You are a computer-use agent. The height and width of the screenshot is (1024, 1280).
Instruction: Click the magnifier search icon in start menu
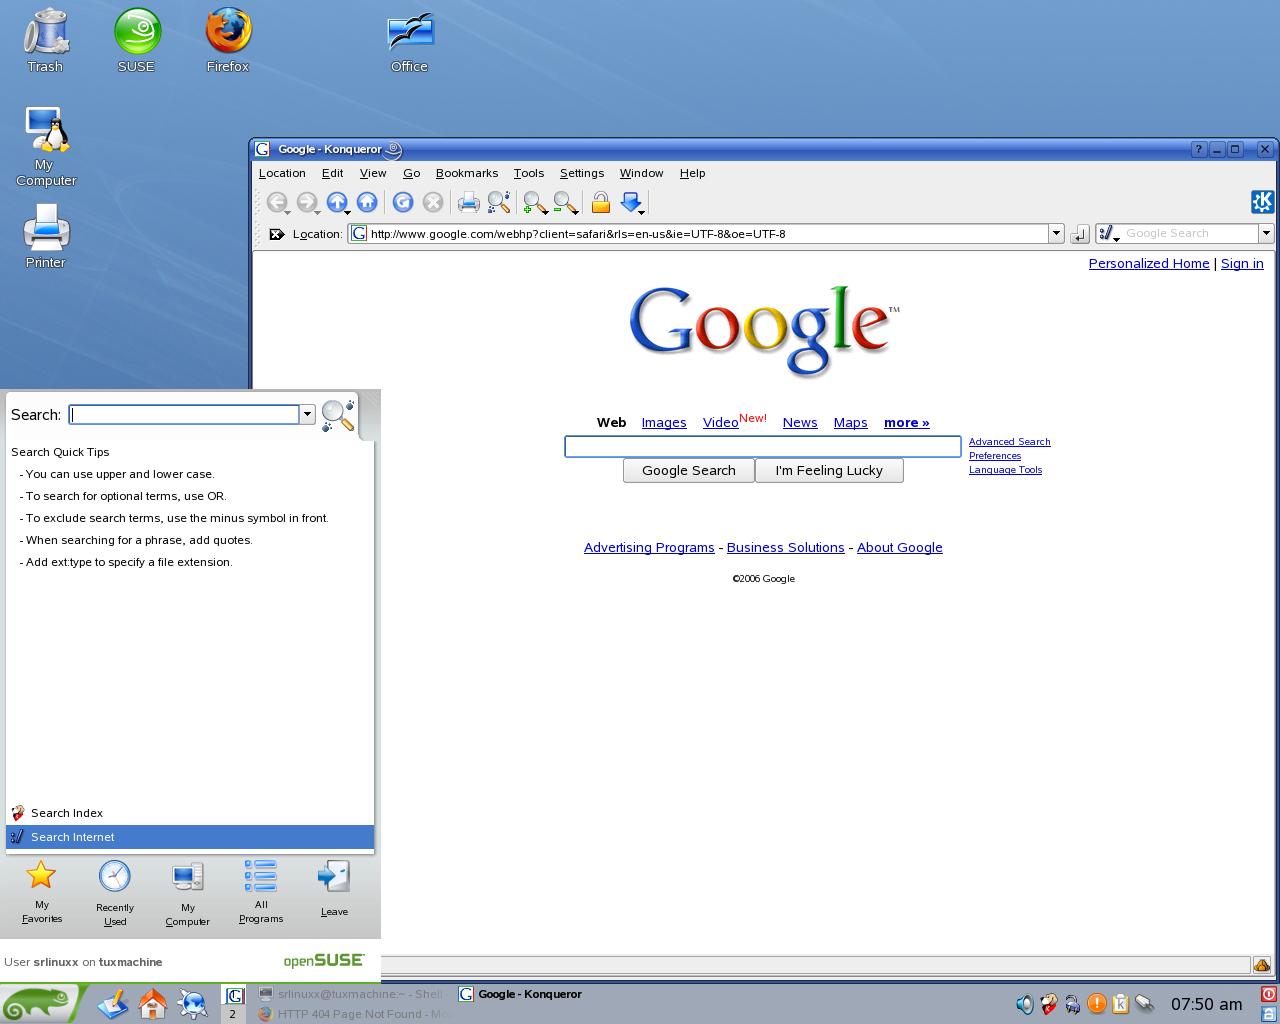(x=338, y=415)
